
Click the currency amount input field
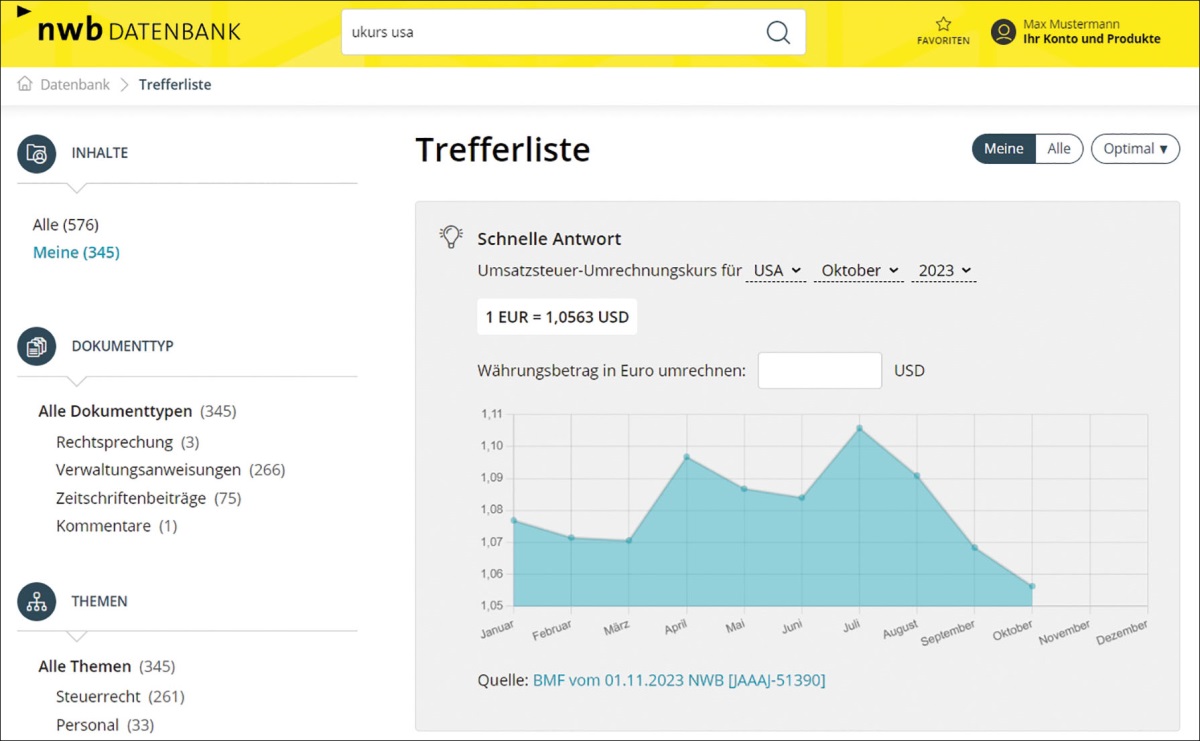[819, 371]
